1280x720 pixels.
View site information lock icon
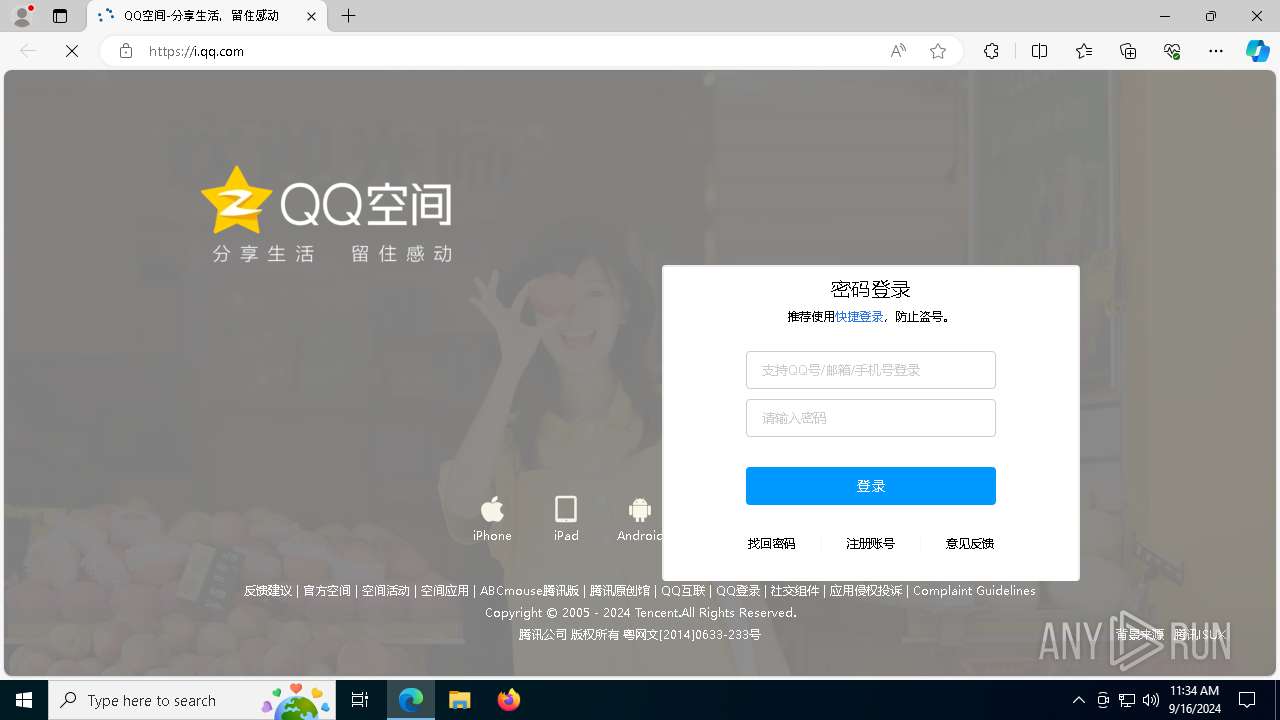(x=126, y=51)
